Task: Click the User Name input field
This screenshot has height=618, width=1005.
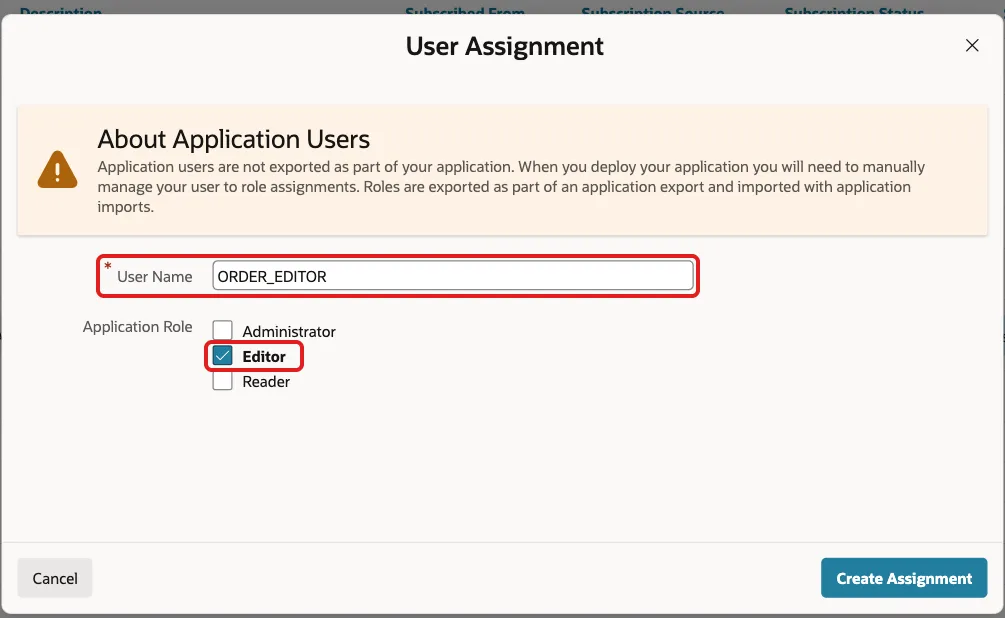Action: (x=453, y=276)
